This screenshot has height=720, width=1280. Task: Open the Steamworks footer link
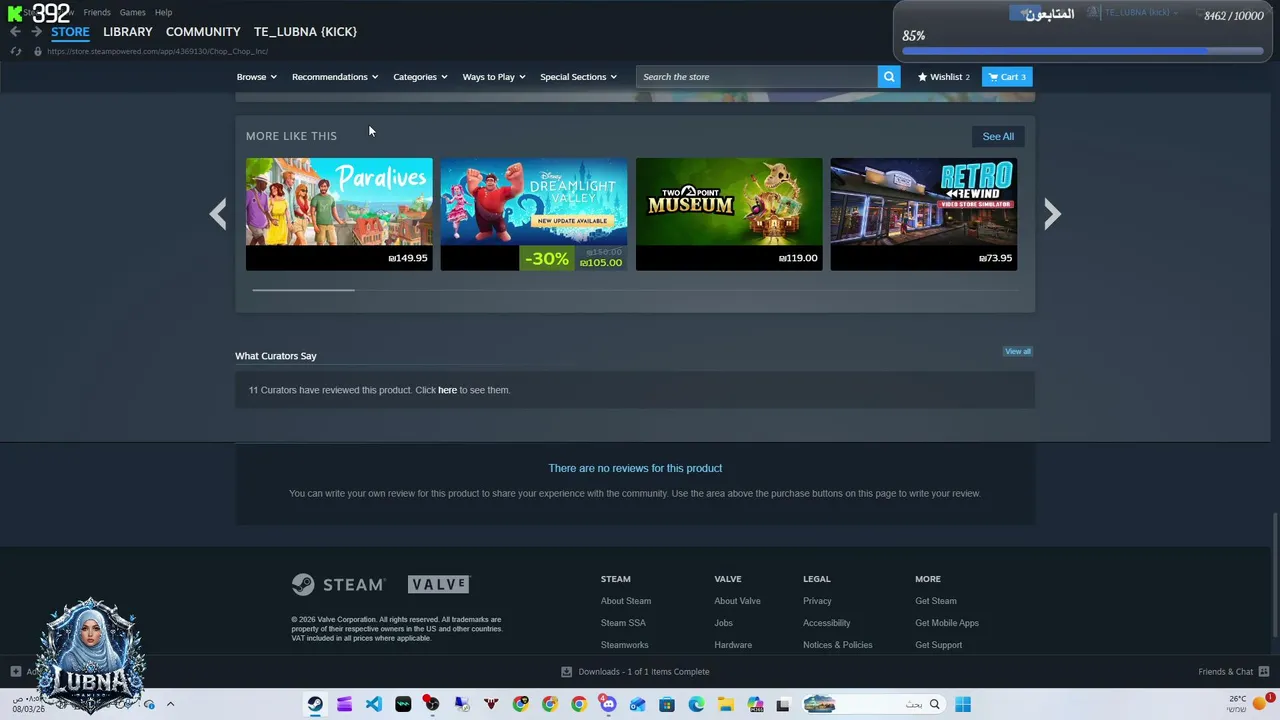(625, 645)
